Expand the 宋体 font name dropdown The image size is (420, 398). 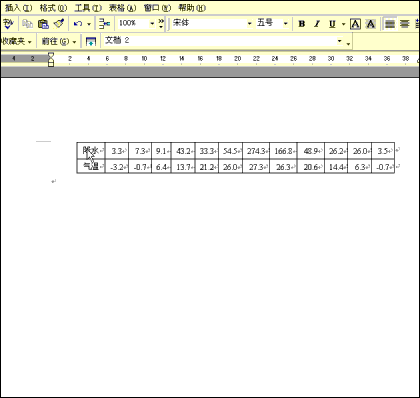pos(249,23)
